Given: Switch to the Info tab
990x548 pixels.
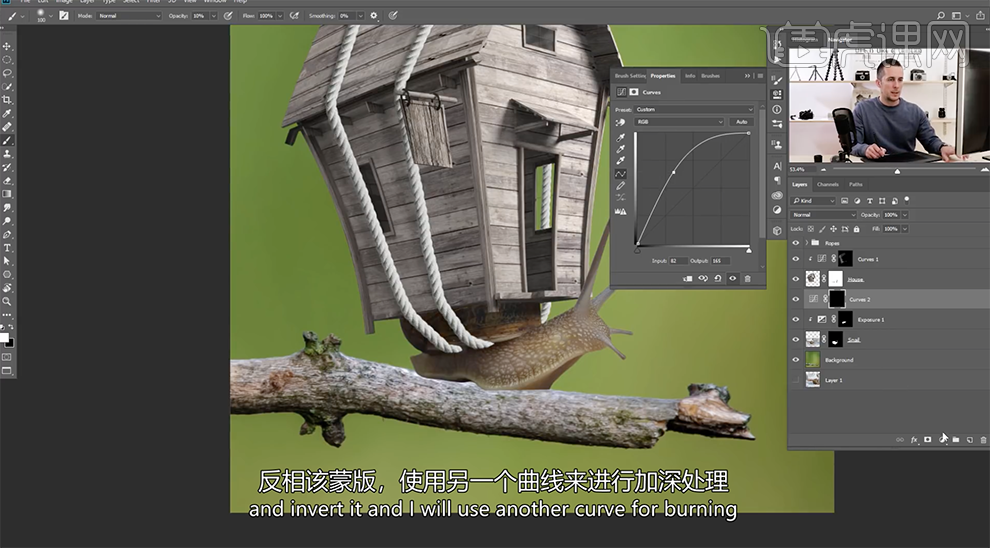Looking at the screenshot, I should [x=690, y=76].
